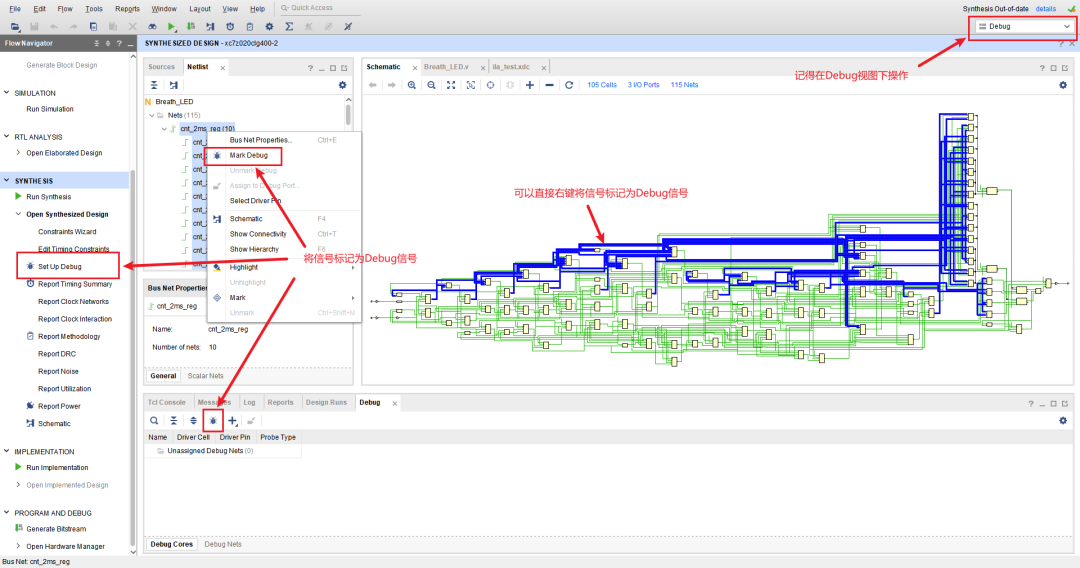Switch to the Debug Nets tab
The image size is (1080, 568).
tap(223, 544)
